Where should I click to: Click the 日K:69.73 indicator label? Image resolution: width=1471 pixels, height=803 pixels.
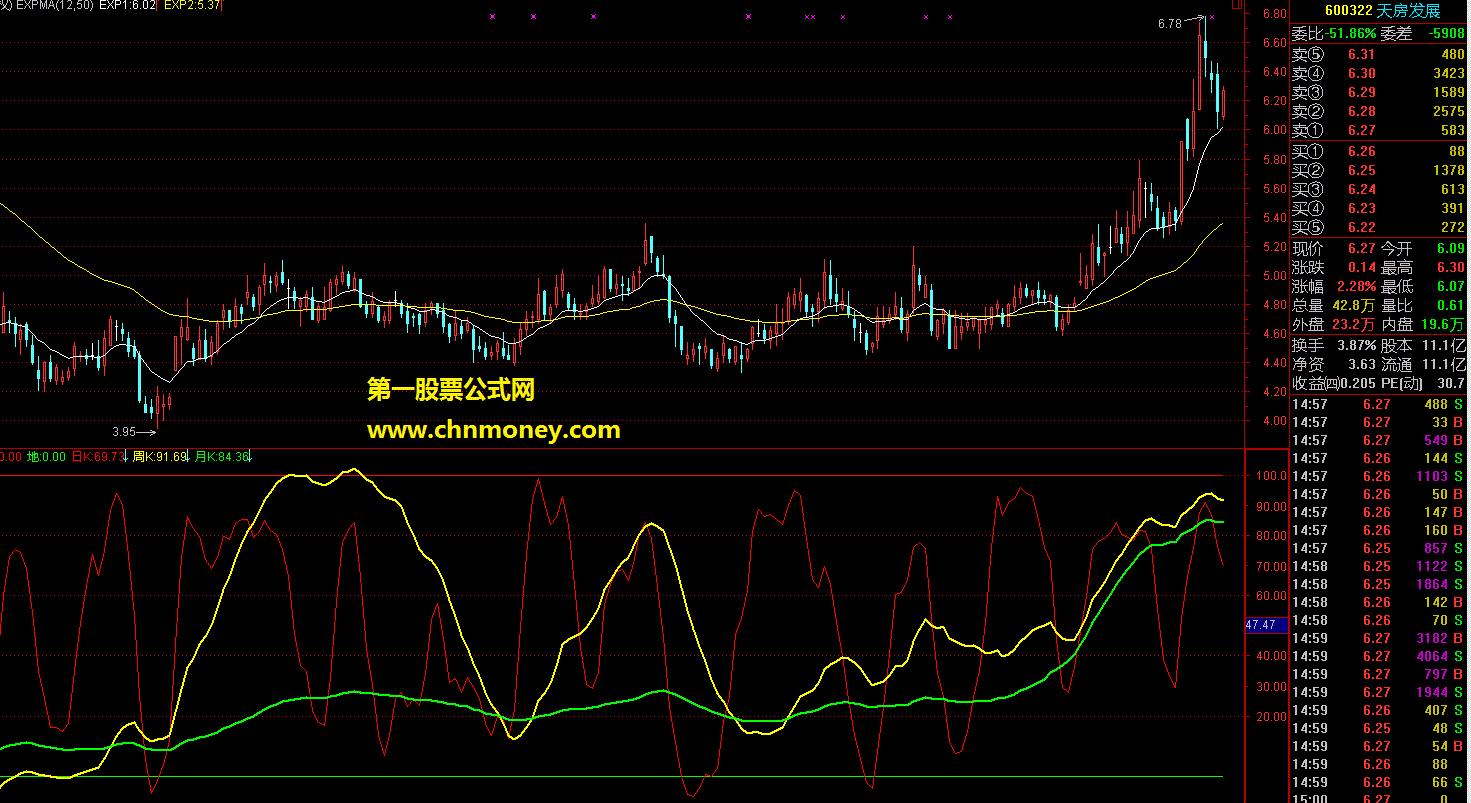tap(98, 457)
